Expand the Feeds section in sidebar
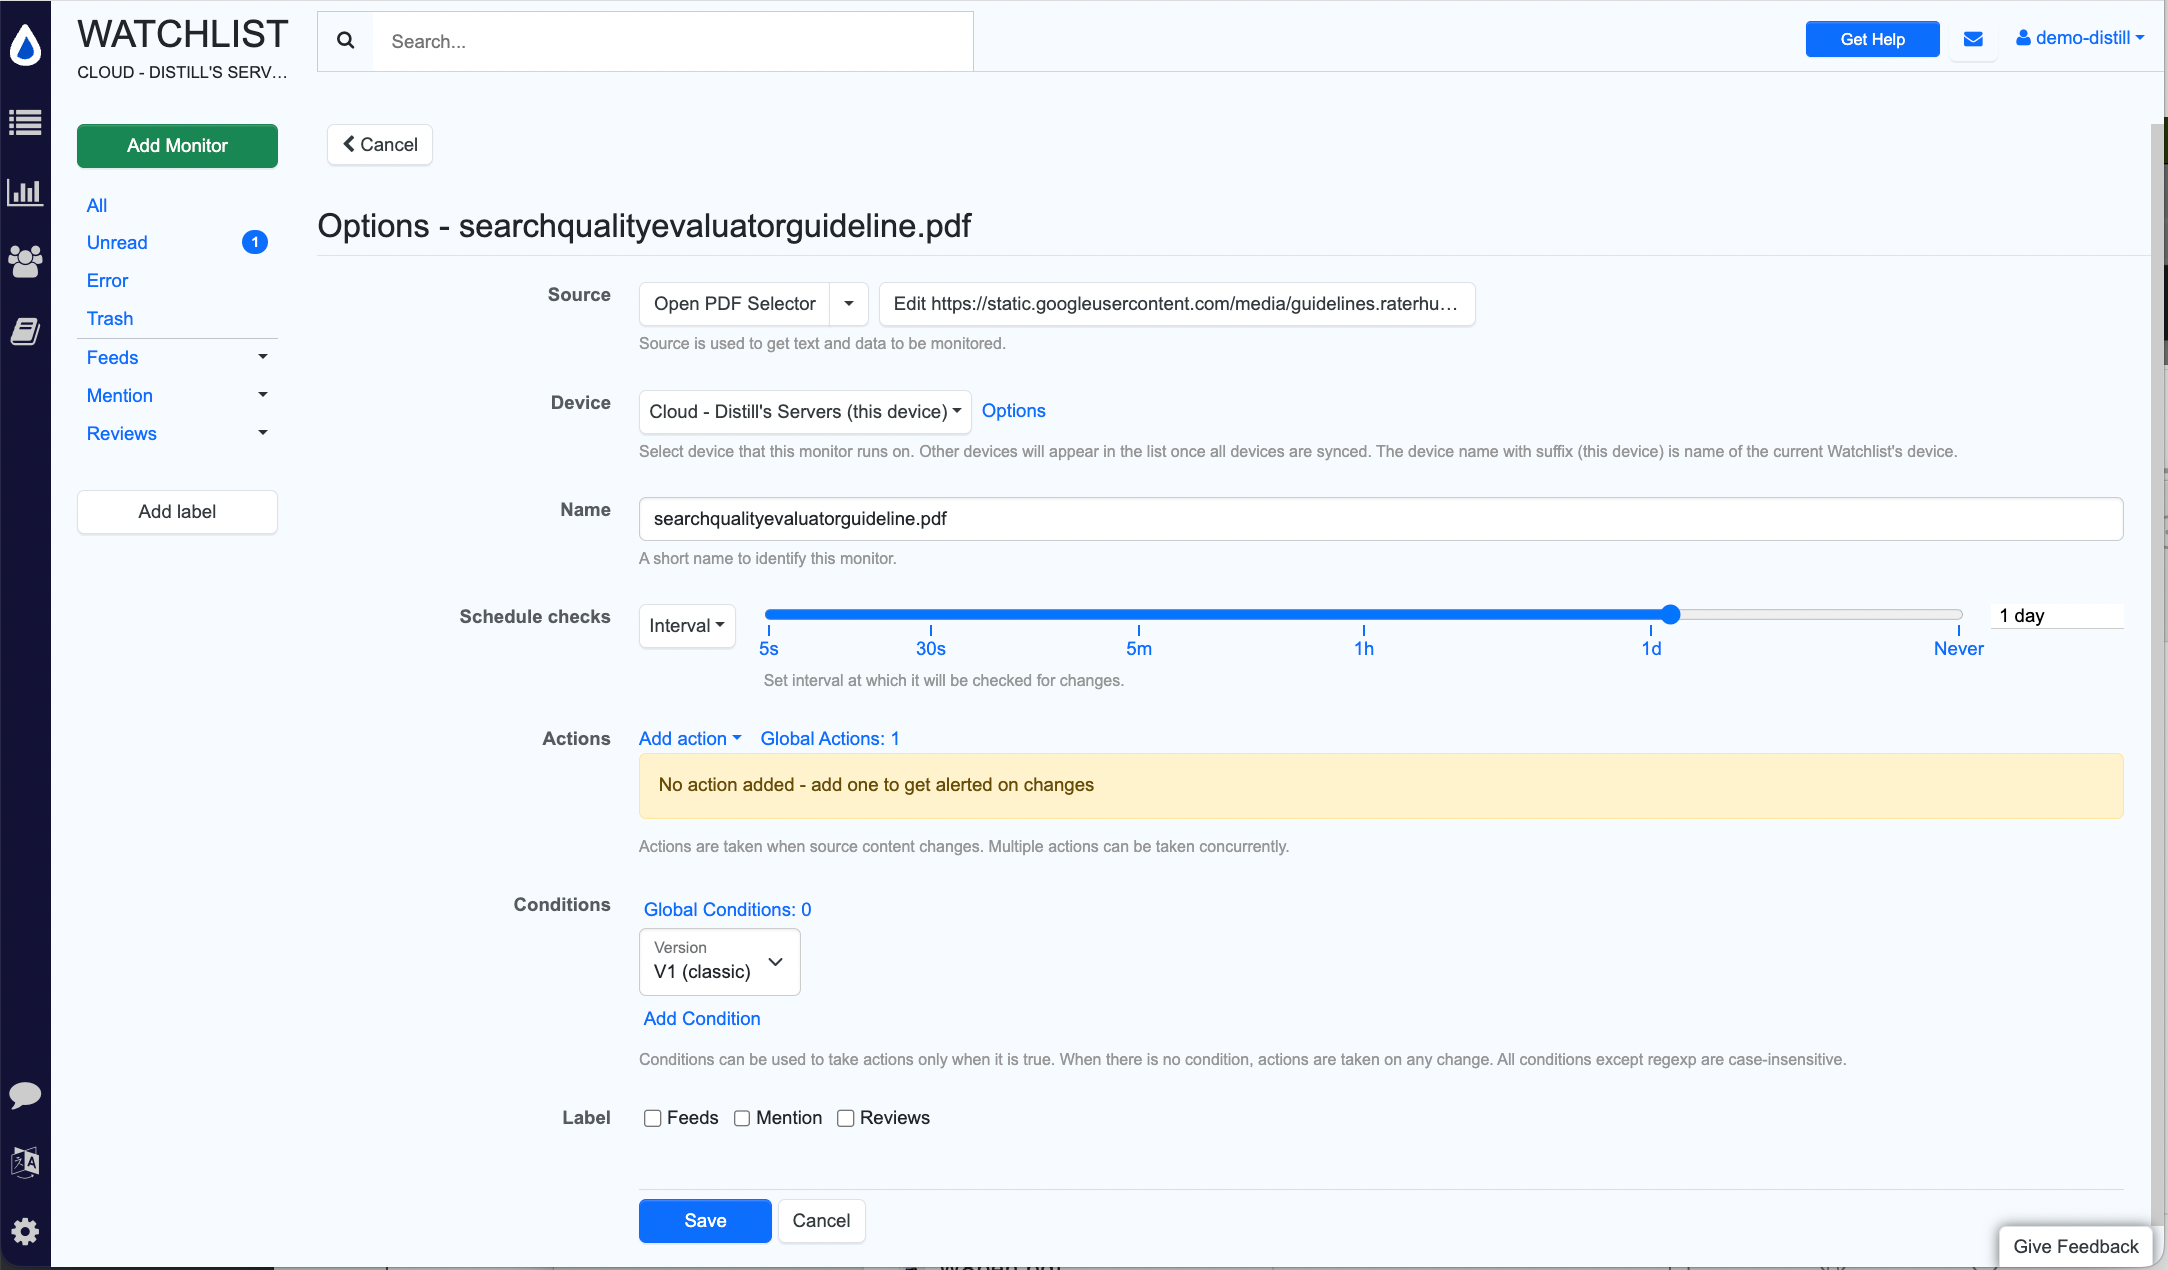 coord(262,356)
